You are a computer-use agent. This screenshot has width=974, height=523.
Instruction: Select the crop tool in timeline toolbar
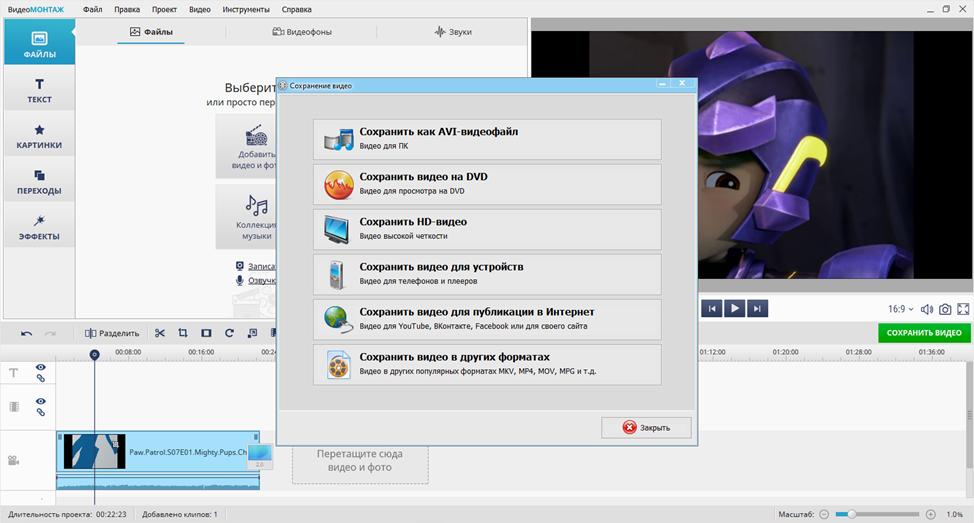point(183,333)
